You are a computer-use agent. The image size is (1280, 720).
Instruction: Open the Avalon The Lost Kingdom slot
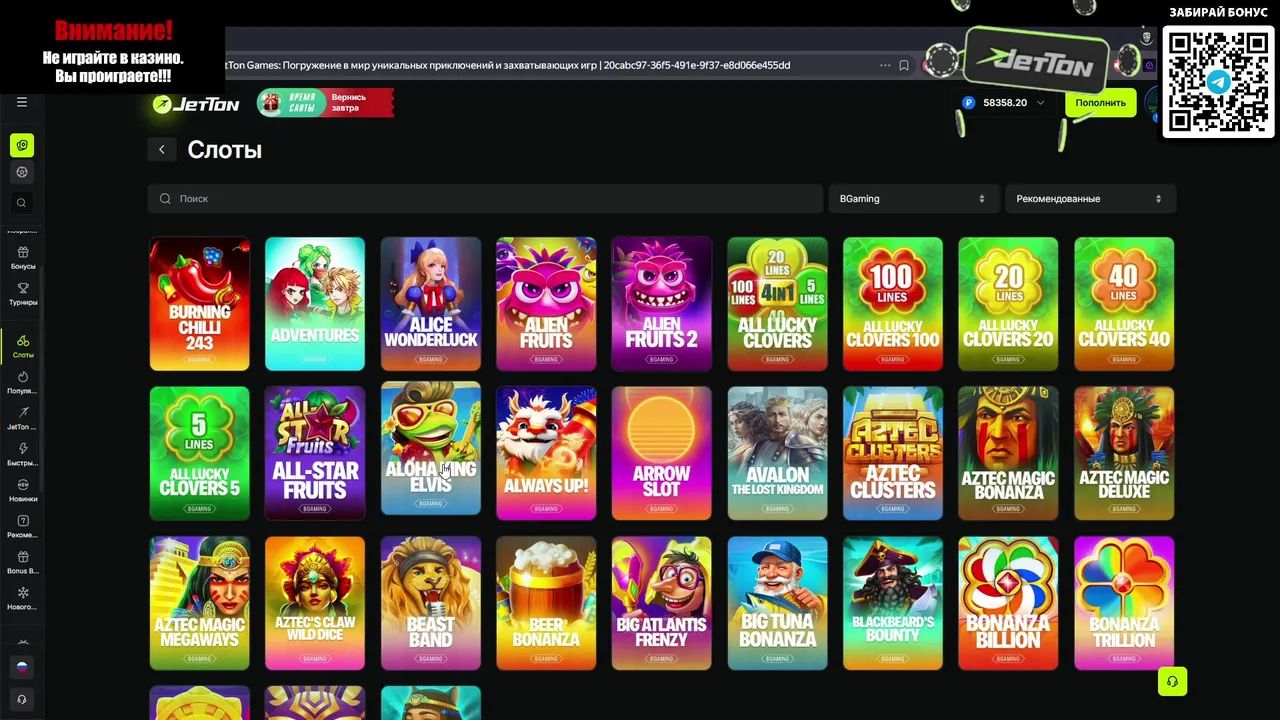click(777, 454)
